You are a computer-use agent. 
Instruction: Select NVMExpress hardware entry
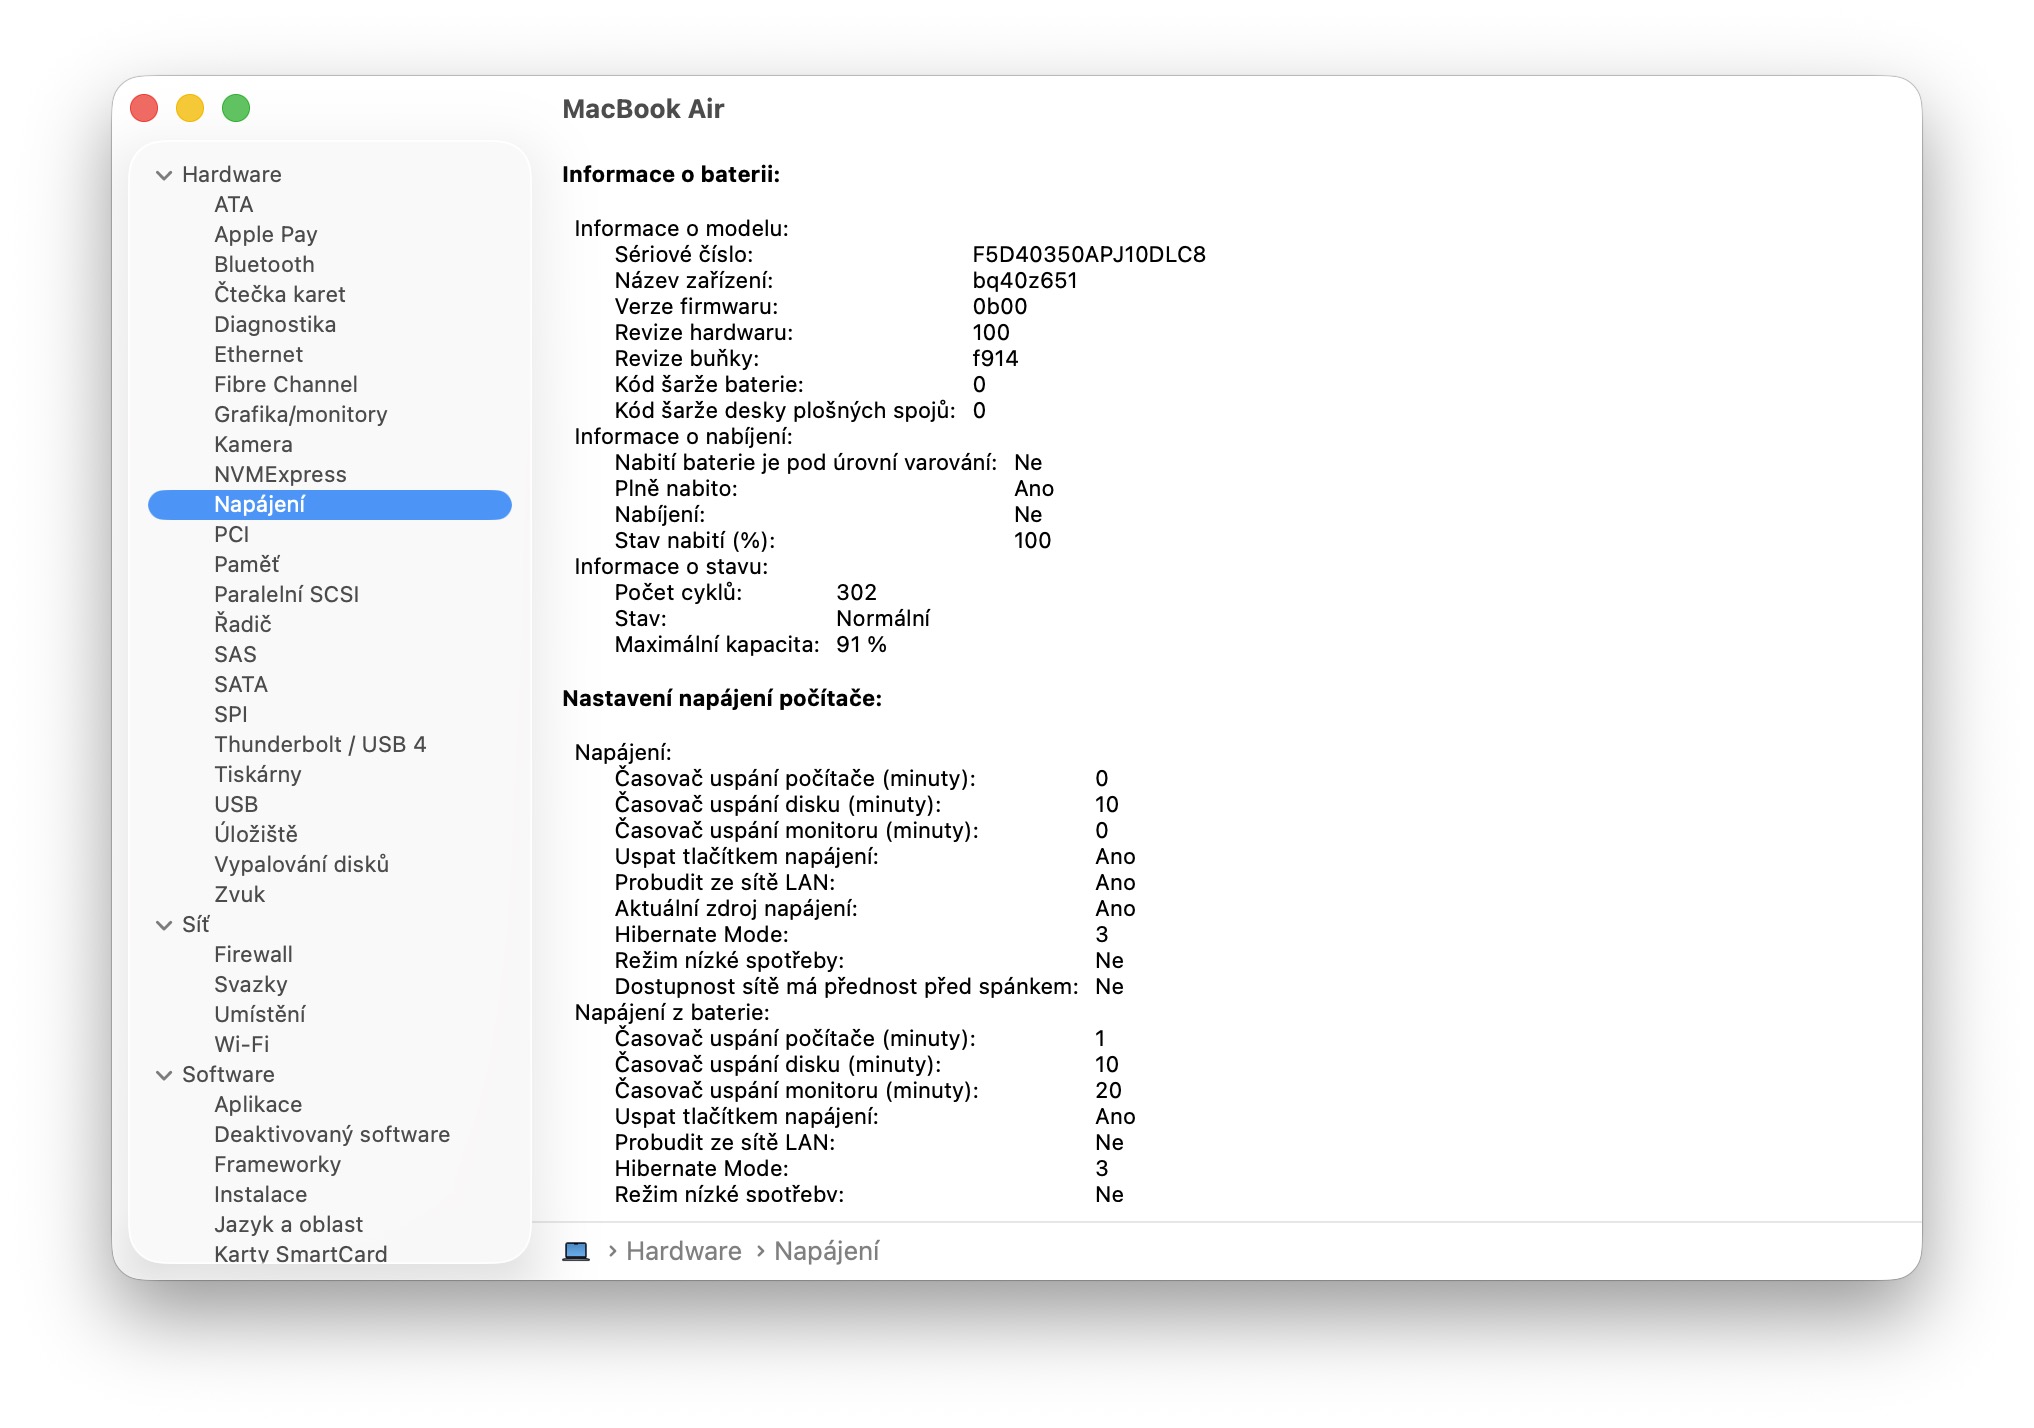tap(280, 474)
